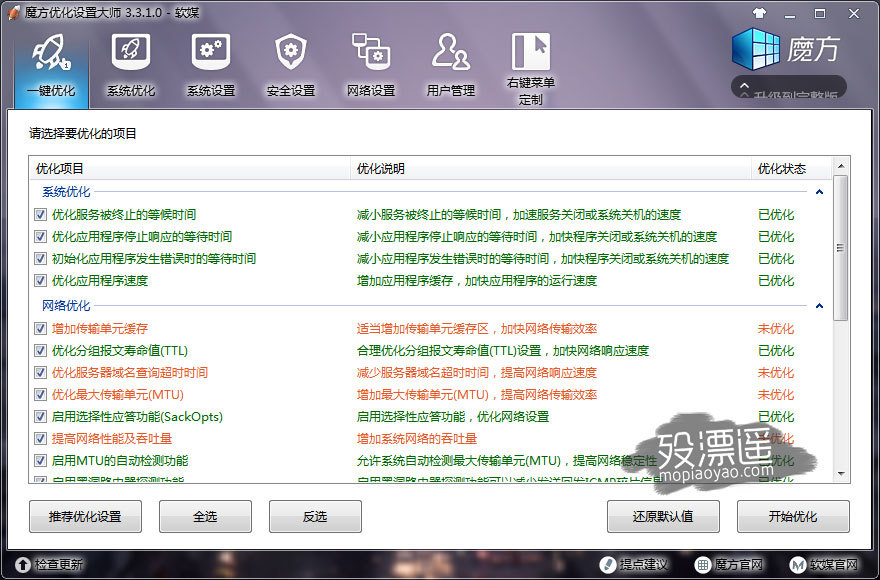Screen dimensions: 880x580
Task: Open the 网络设置 network icon
Action: click(x=370, y=51)
